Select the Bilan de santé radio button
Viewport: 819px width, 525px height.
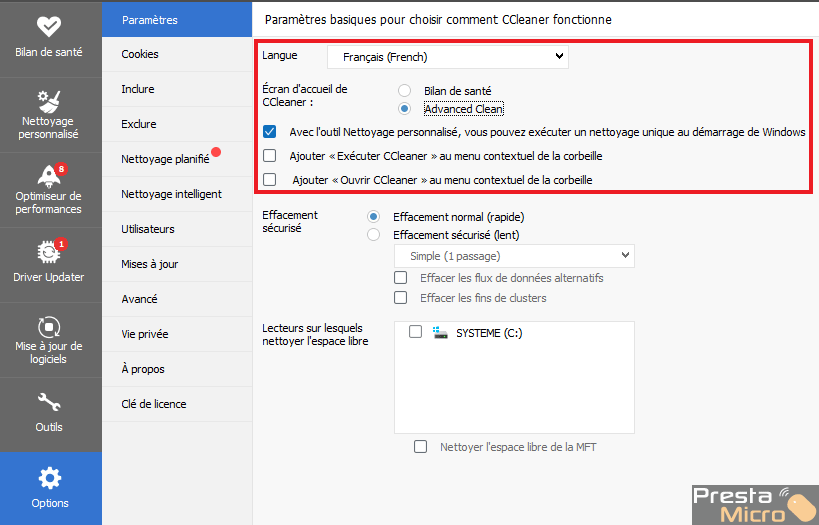pos(404,91)
